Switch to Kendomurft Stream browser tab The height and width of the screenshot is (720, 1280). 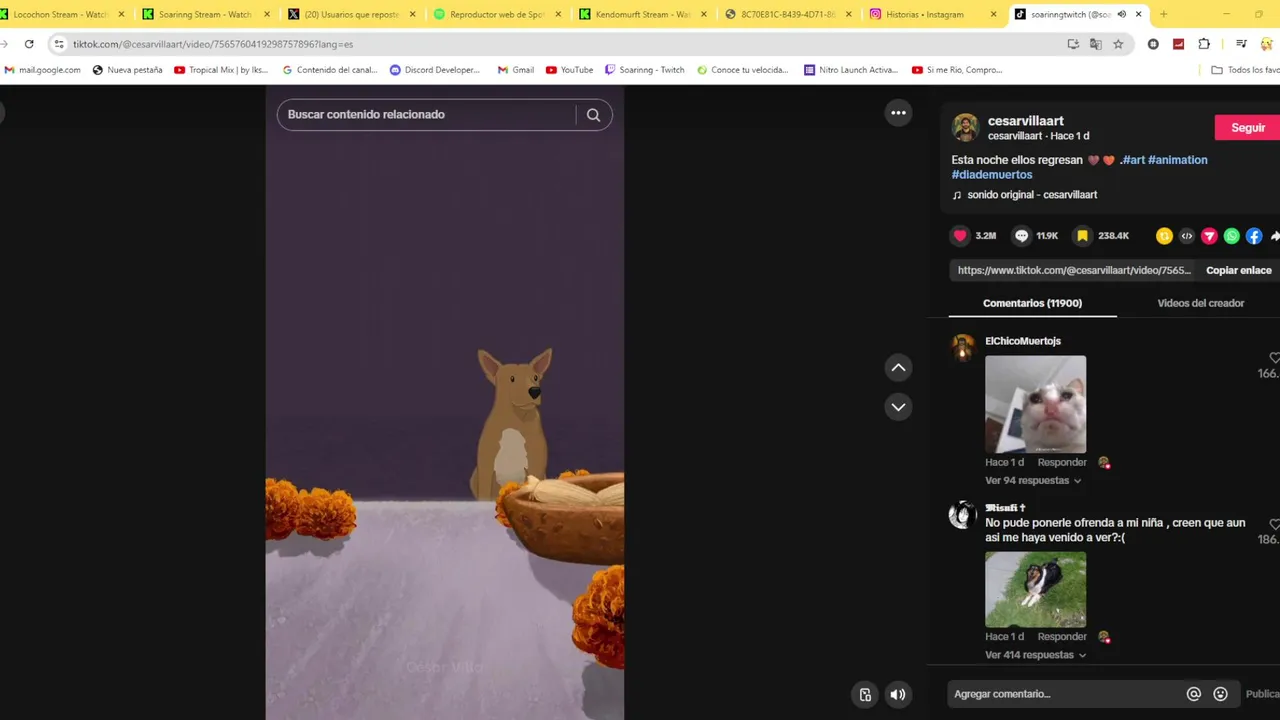point(642,14)
